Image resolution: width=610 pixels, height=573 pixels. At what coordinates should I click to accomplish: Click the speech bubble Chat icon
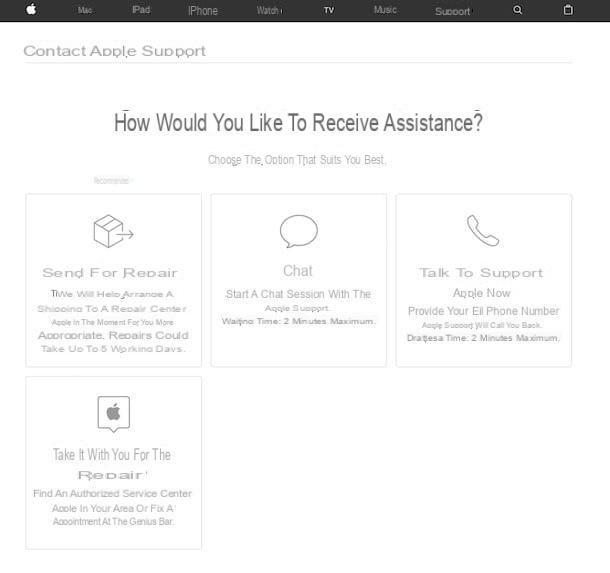tap(299, 231)
